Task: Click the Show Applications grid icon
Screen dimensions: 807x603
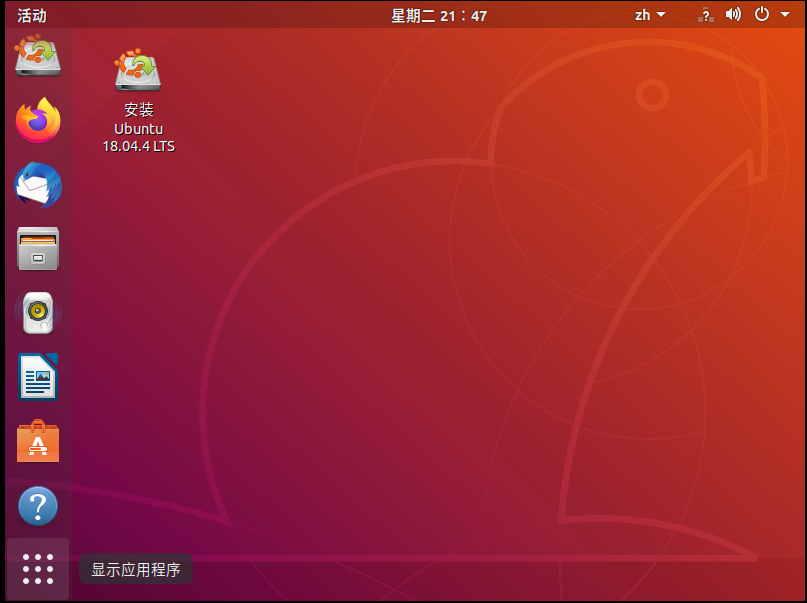Action: 37,568
